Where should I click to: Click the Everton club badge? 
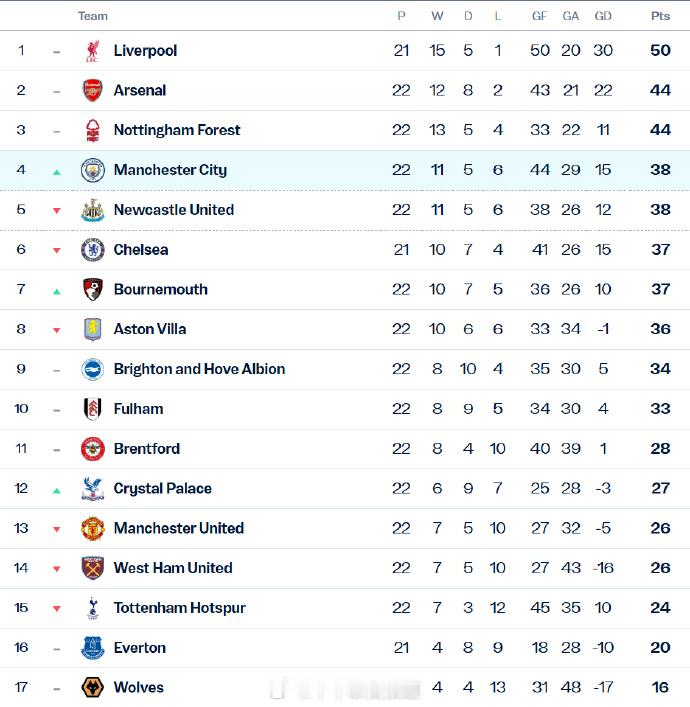coord(92,648)
